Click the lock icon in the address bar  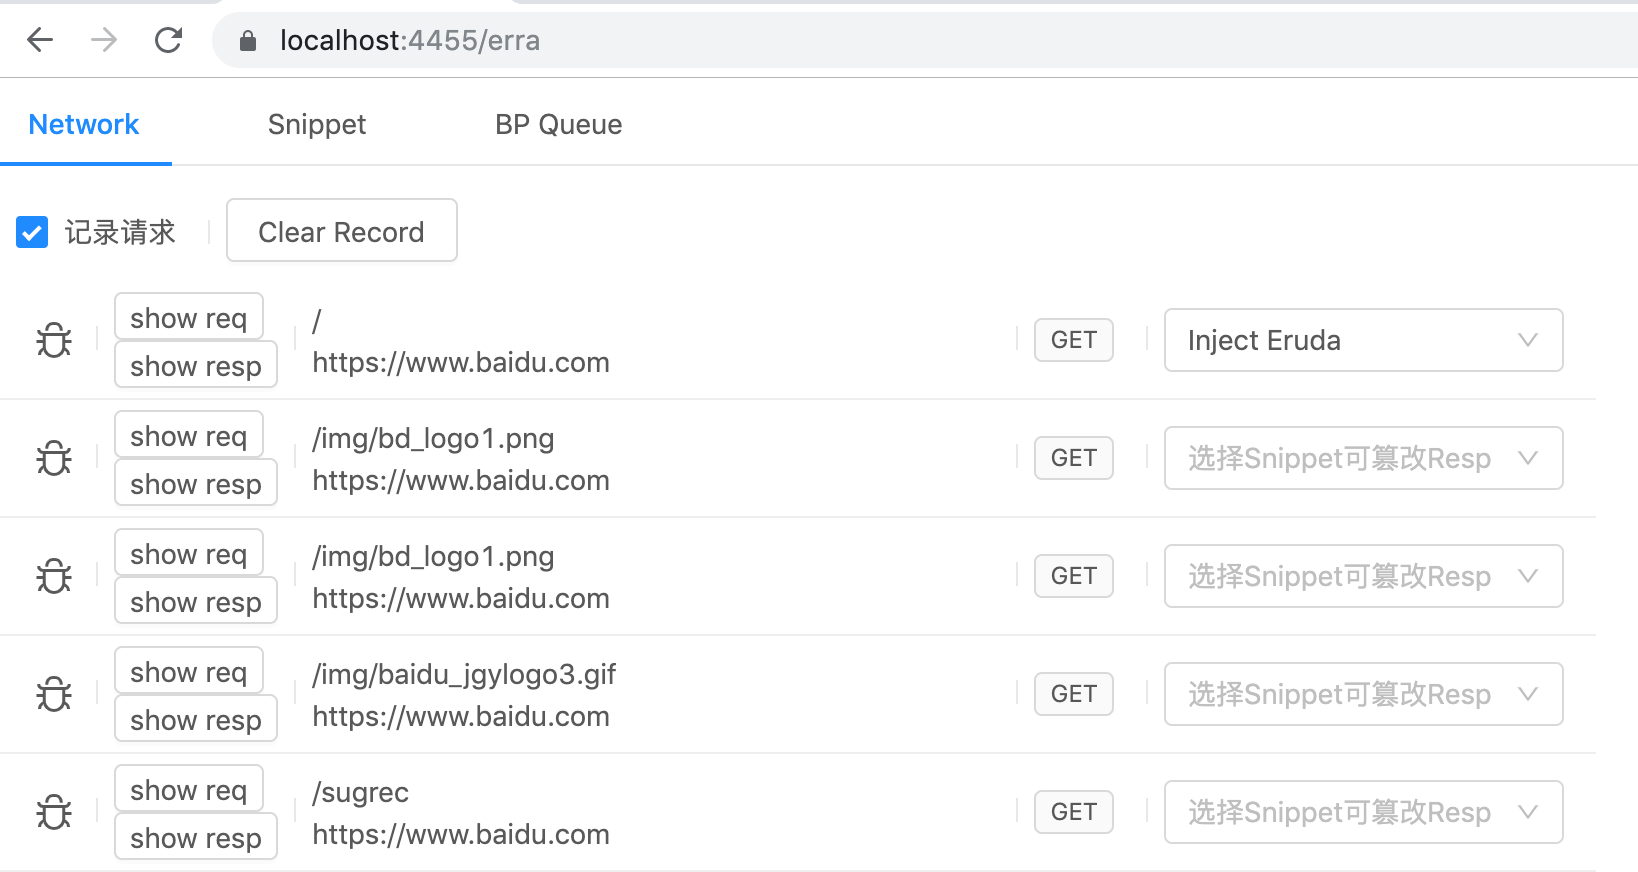click(248, 41)
